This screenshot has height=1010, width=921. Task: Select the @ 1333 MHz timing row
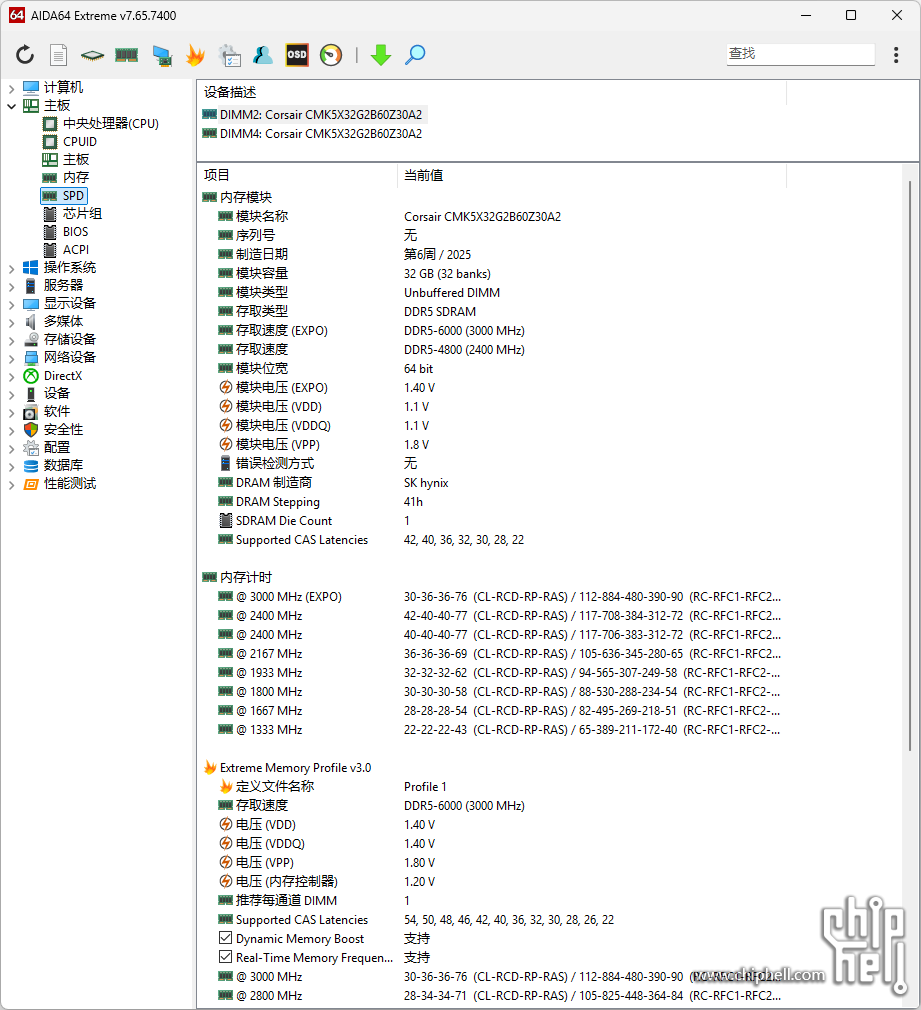[x=492, y=729]
